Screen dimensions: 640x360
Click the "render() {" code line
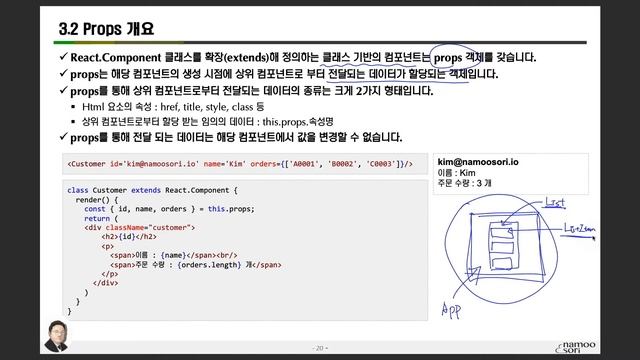[97, 200]
